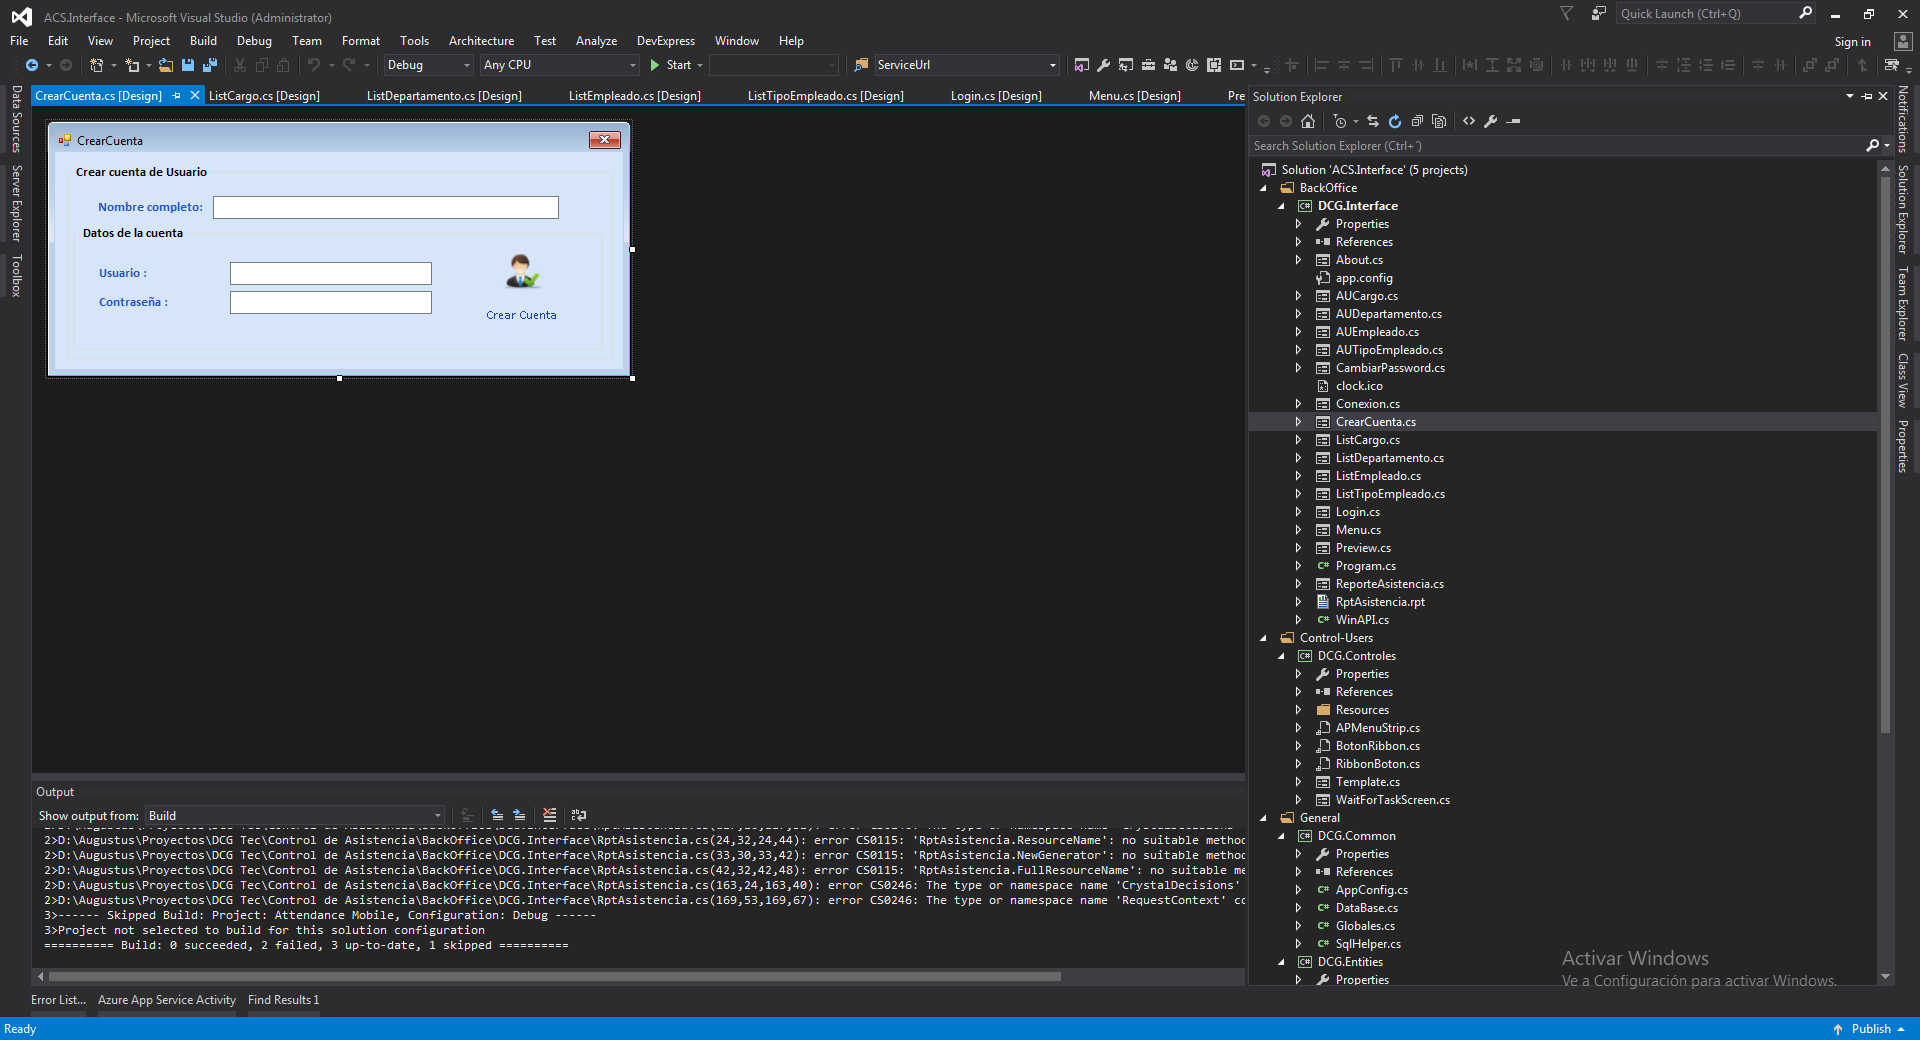
Task: Click the Save All toolbar icon
Action: click(210, 65)
